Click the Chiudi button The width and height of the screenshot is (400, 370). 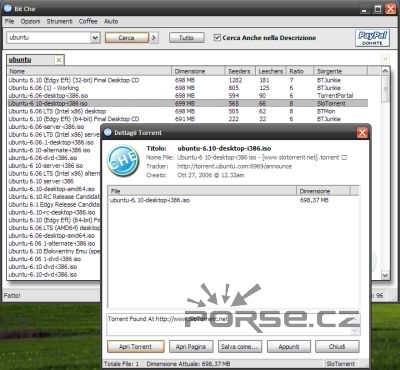[337, 347]
